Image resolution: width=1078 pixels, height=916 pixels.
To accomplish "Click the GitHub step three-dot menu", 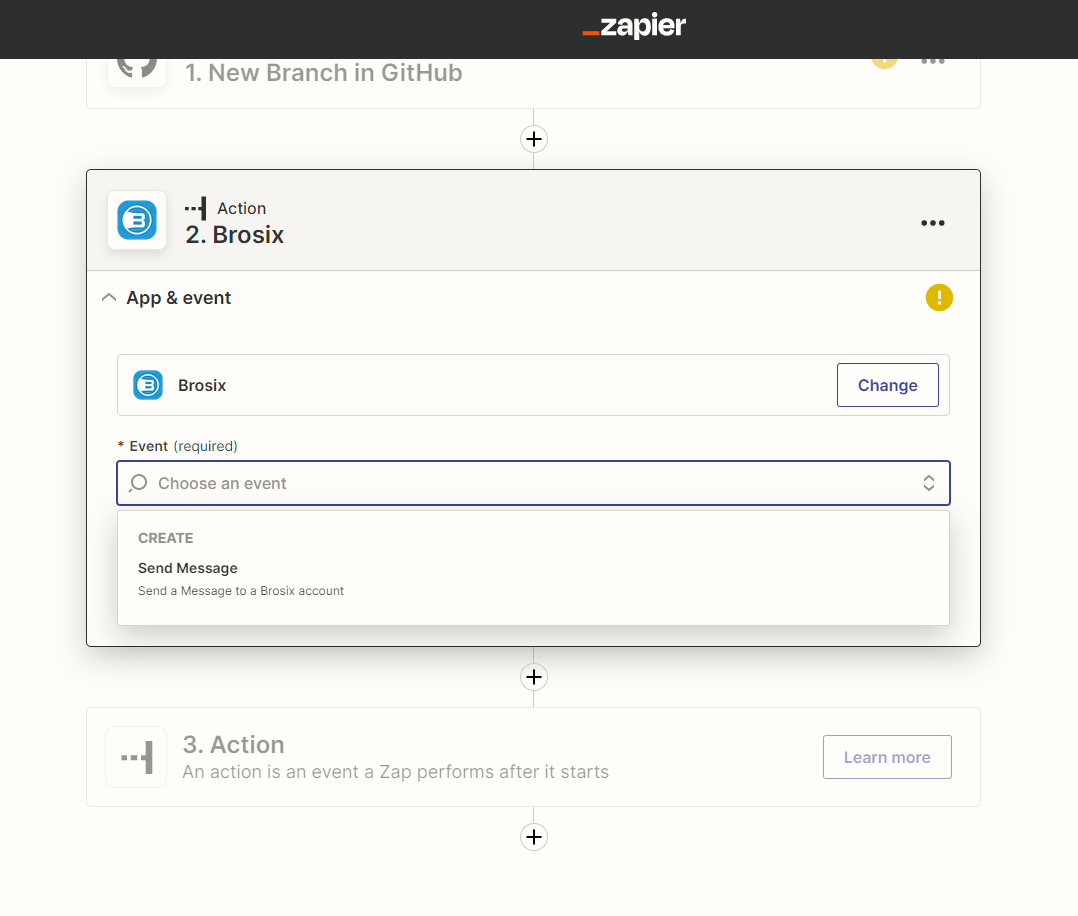I will click(932, 62).
